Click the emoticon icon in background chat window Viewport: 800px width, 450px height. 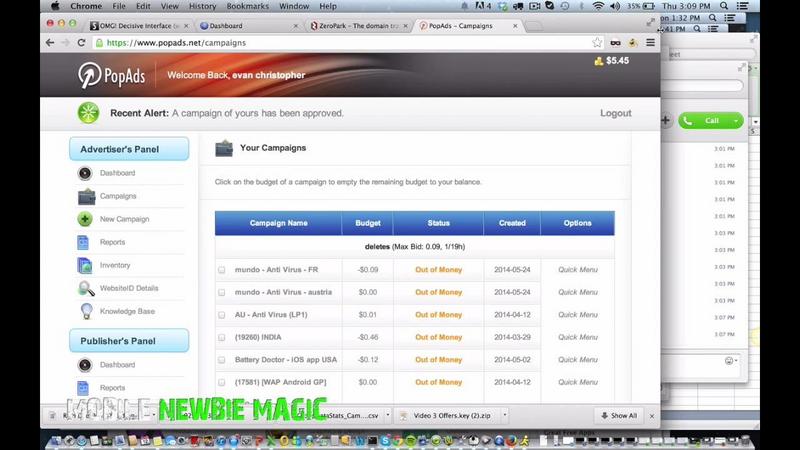coord(729,361)
